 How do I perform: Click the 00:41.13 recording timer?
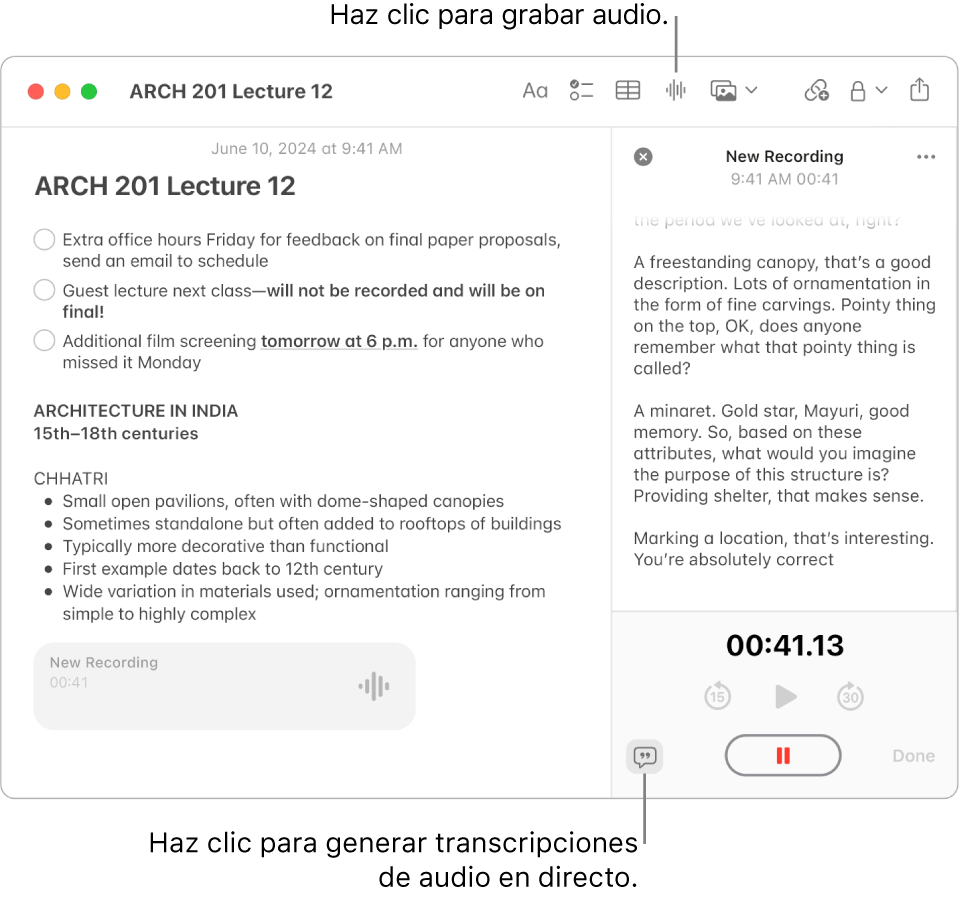click(785, 645)
